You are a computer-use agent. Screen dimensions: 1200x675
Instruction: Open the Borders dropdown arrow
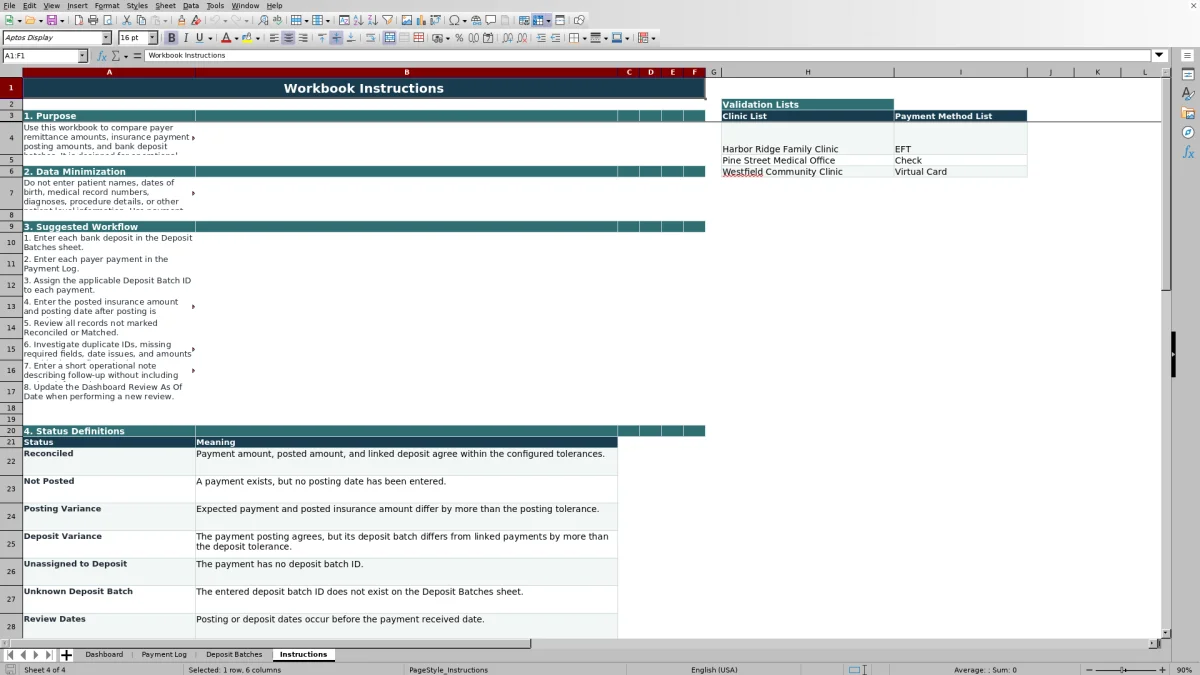585,38
